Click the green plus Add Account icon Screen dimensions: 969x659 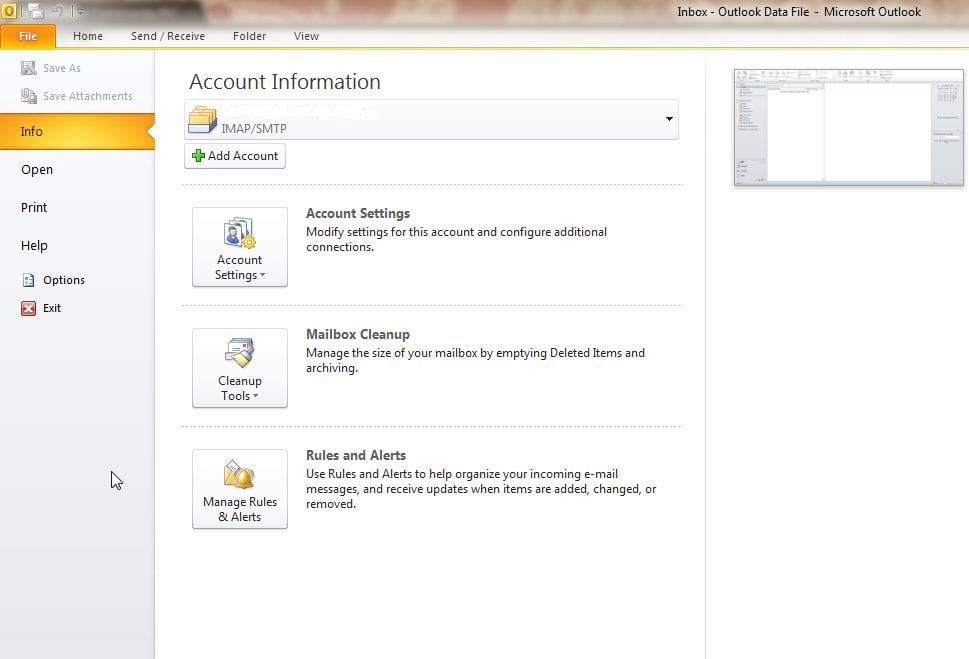tap(198, 156)
